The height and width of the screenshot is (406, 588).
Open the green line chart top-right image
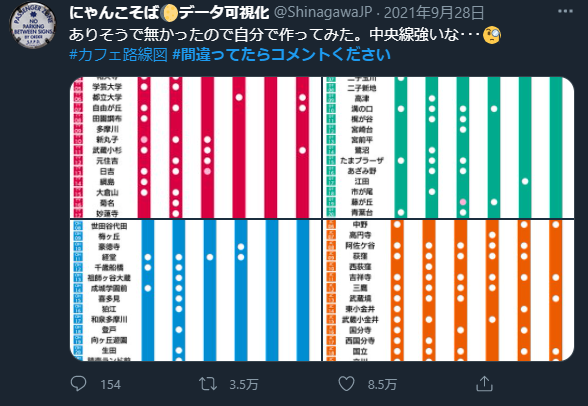[x=448, y=147]
